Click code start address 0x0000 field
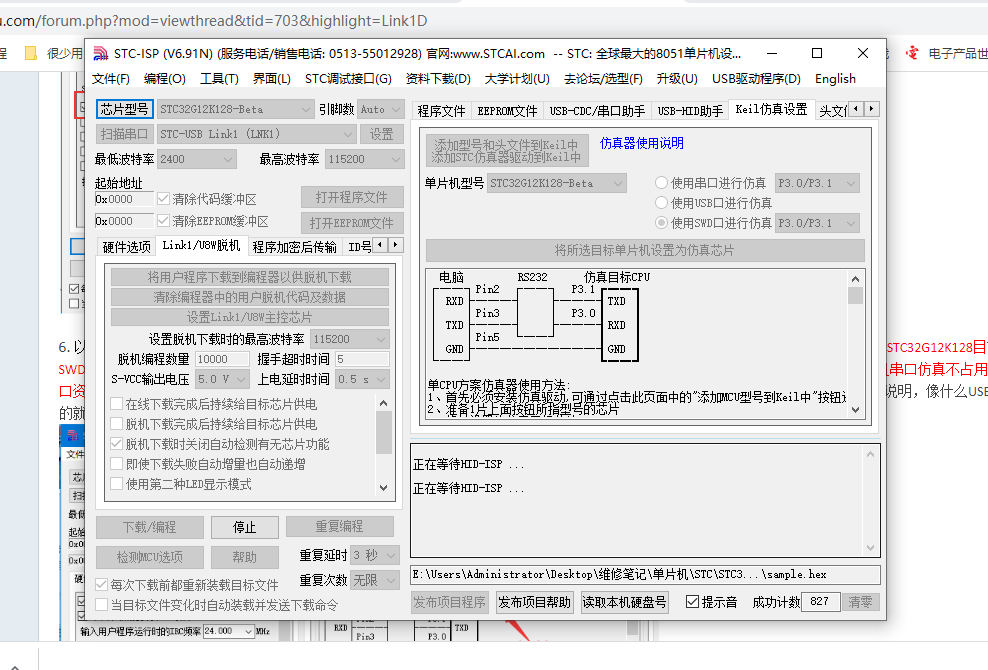 pyautogui.click(x=124, y=199)
